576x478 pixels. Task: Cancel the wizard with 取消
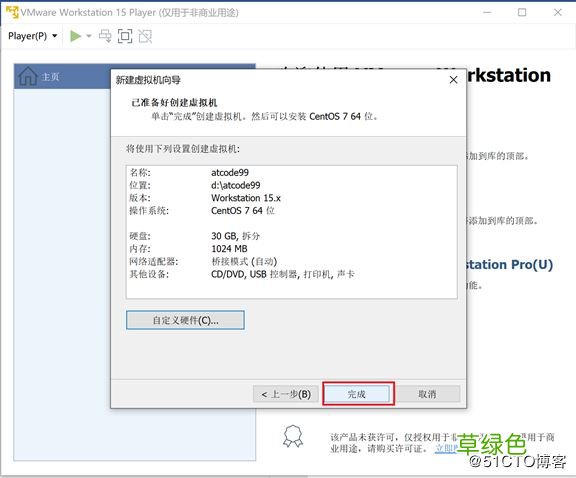pos(427,395)
